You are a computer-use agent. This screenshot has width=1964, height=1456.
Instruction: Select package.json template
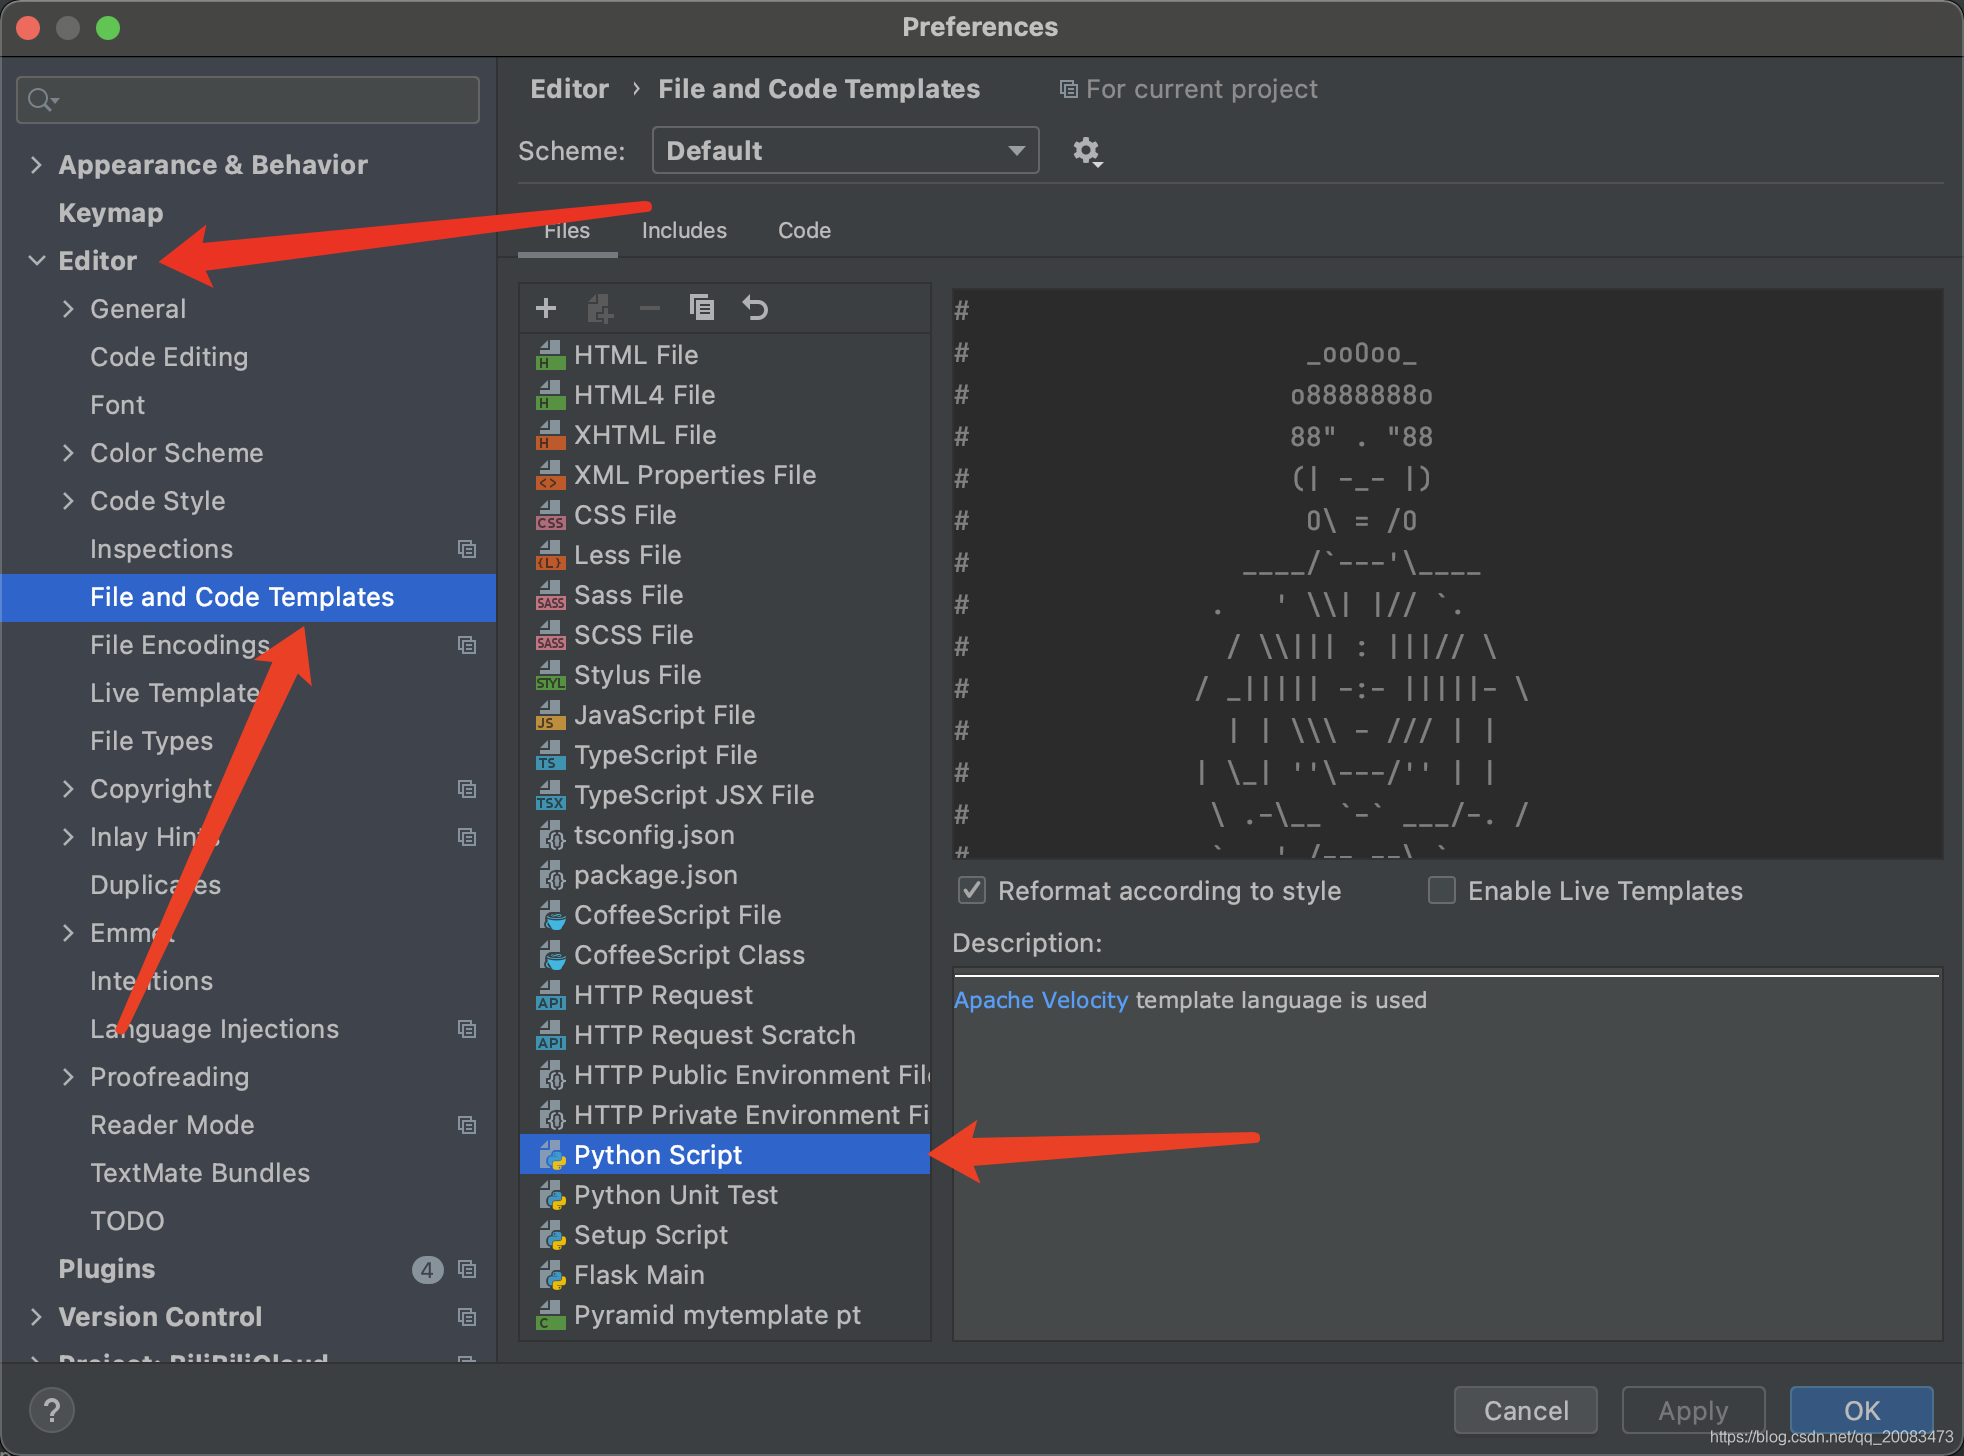pos(655,875)
